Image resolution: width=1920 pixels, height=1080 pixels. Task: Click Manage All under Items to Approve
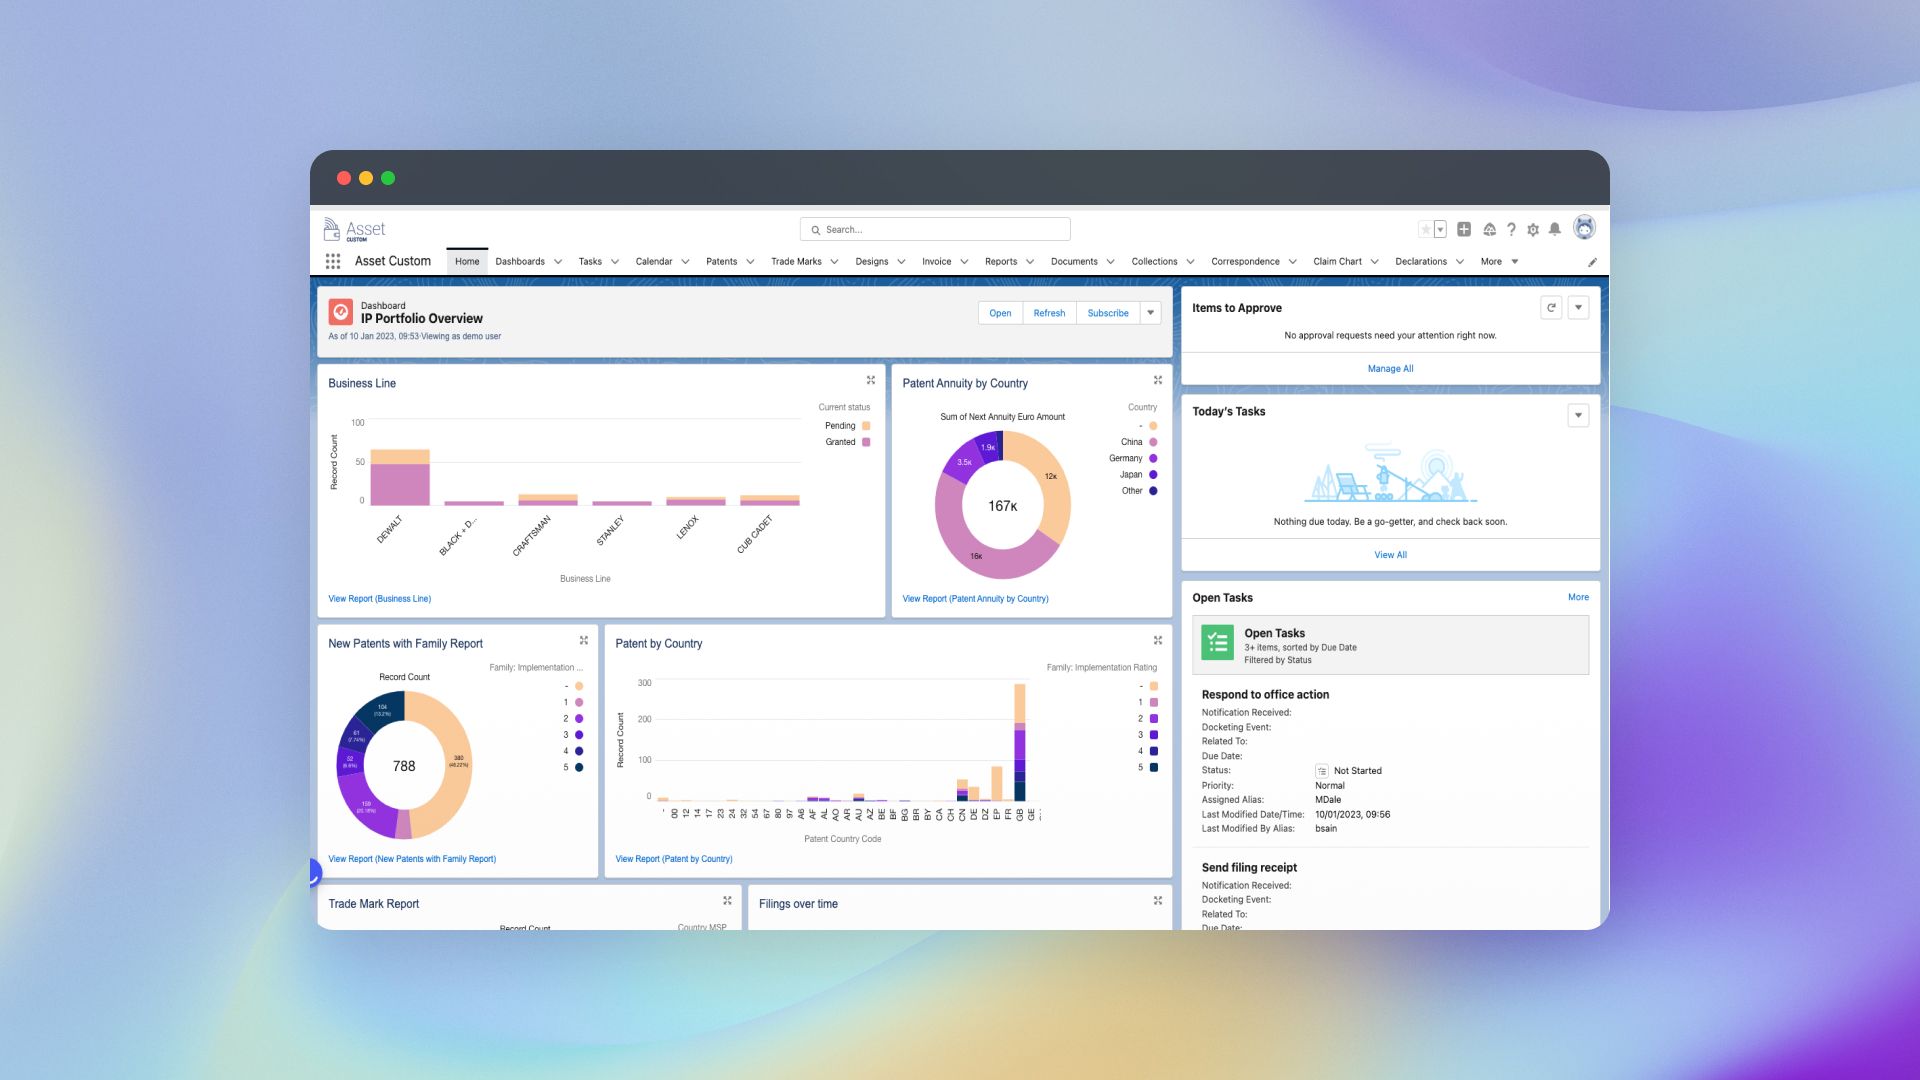(x=1390, y=368)
